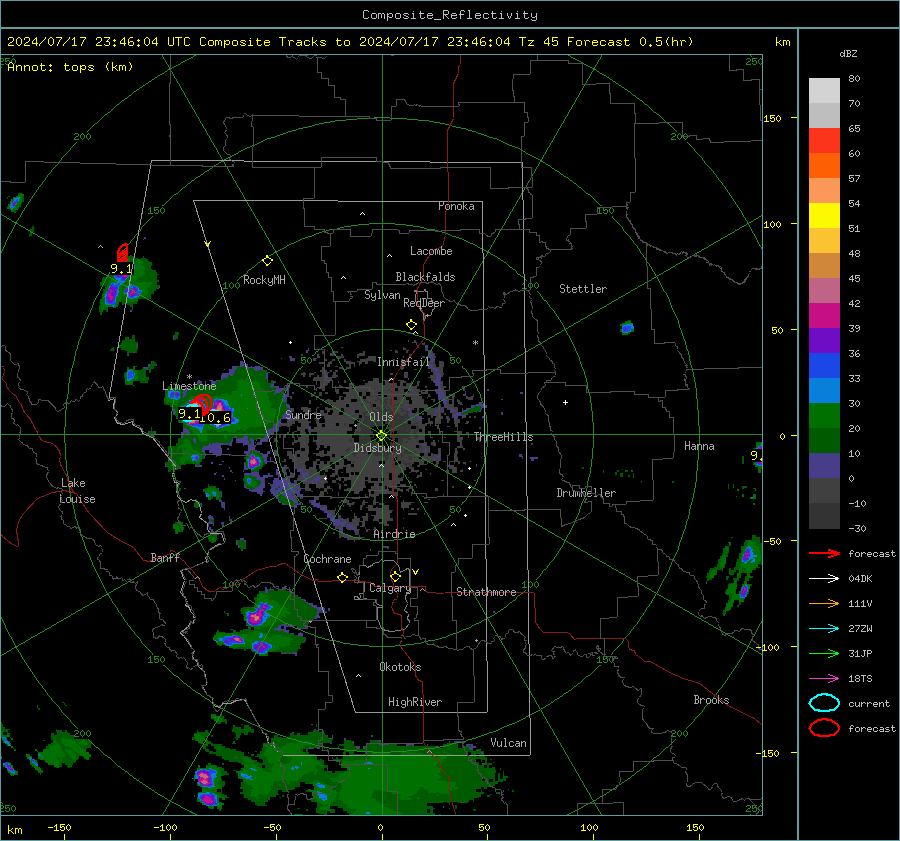Select the 80 dBZ light gray color swatch

[x=824, y=91]
